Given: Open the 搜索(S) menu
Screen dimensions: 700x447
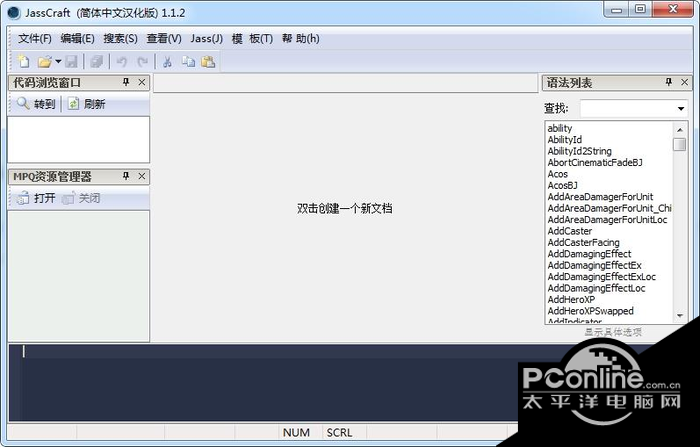Looking at the screenshot, I should coord(121,39).
